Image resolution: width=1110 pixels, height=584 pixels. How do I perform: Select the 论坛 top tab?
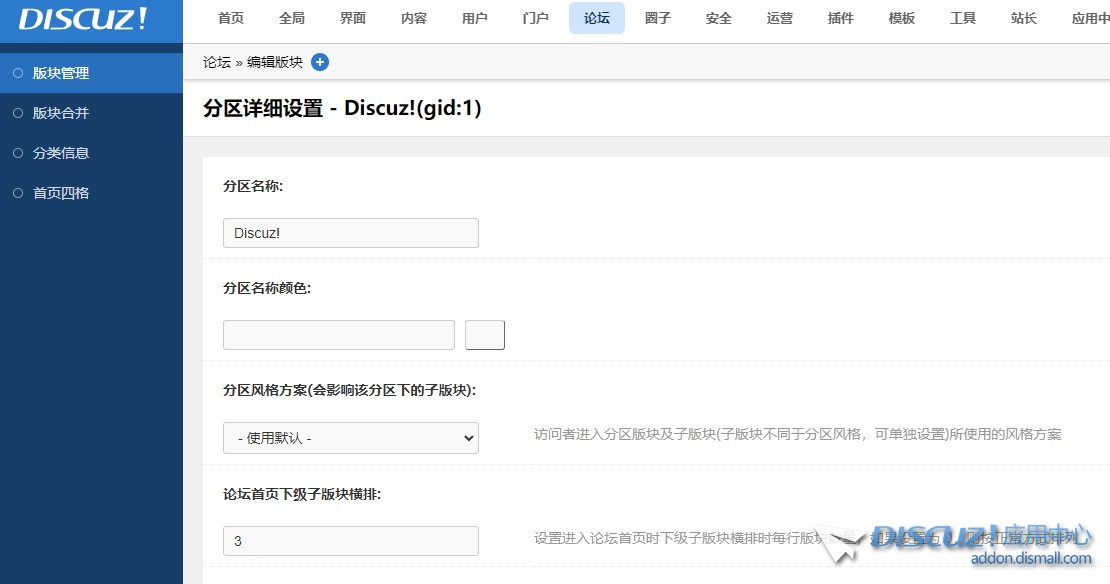(597, 18)
